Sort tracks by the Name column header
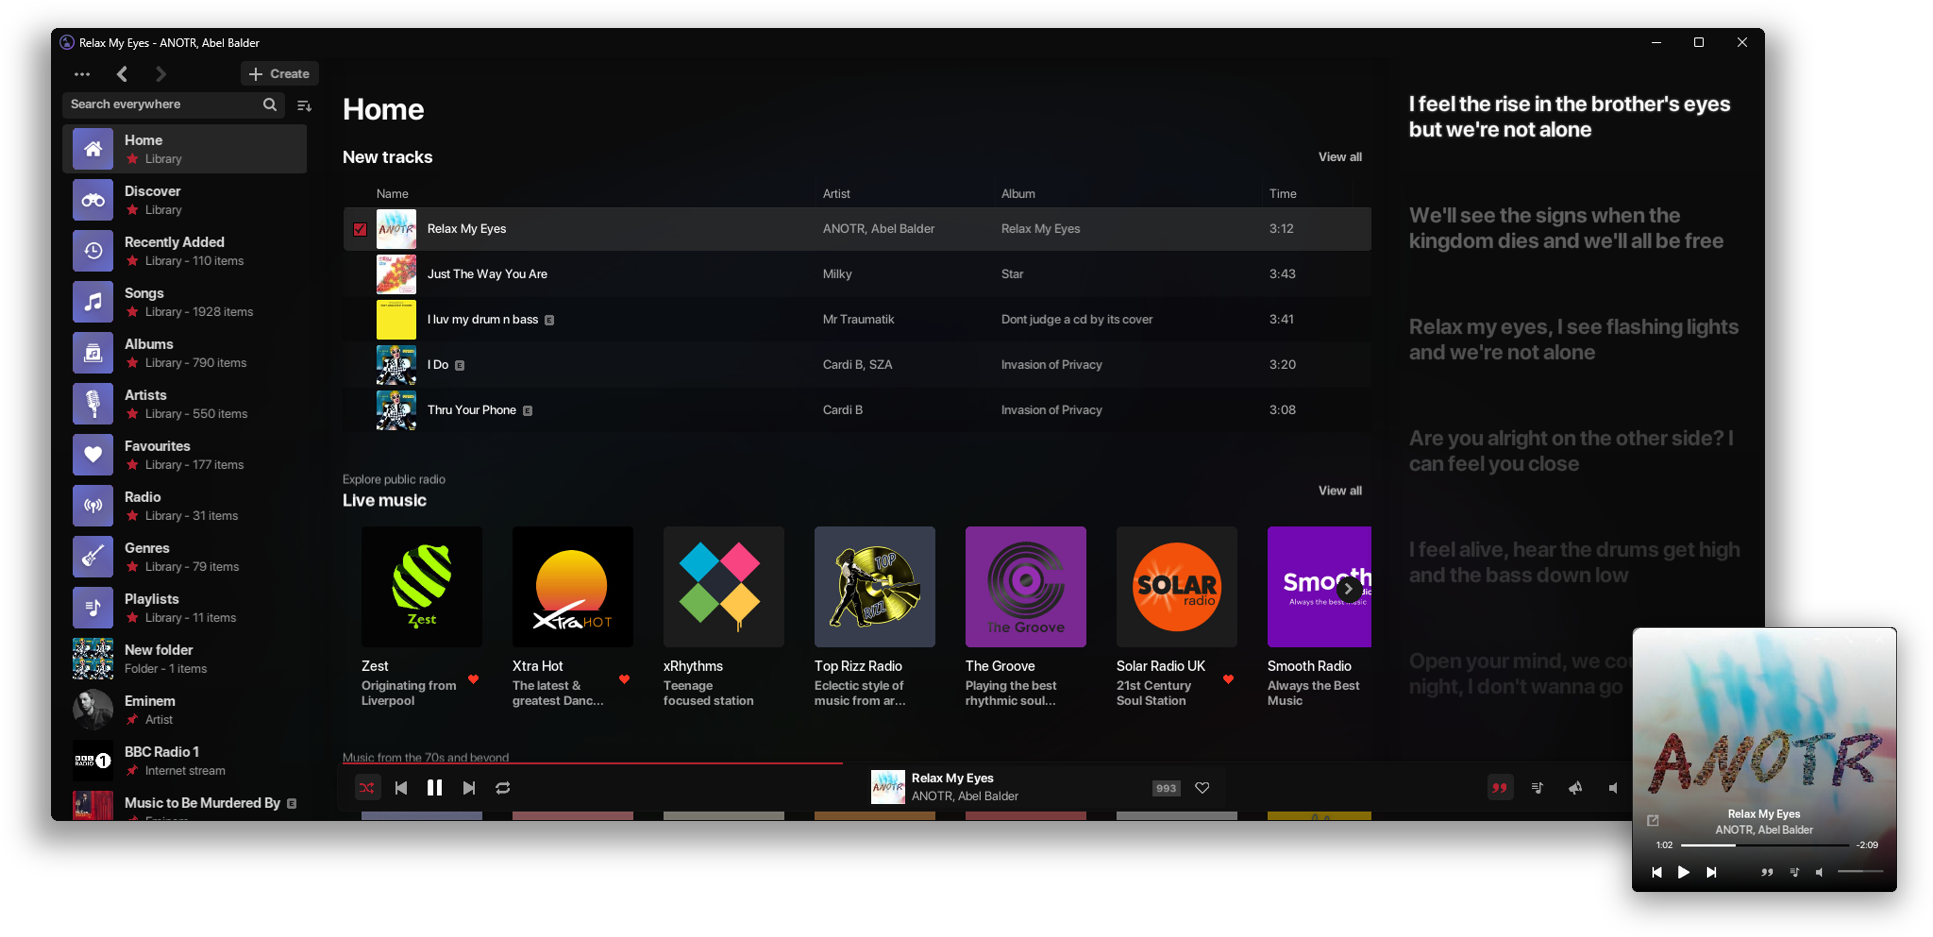 coord(392,194)
